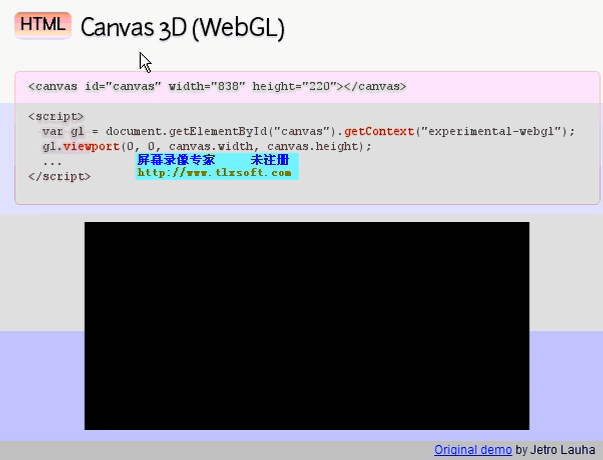603x460 pixels.
Task: Click the black WebGL canvas demo area
Action: click(x=307, y=326)
